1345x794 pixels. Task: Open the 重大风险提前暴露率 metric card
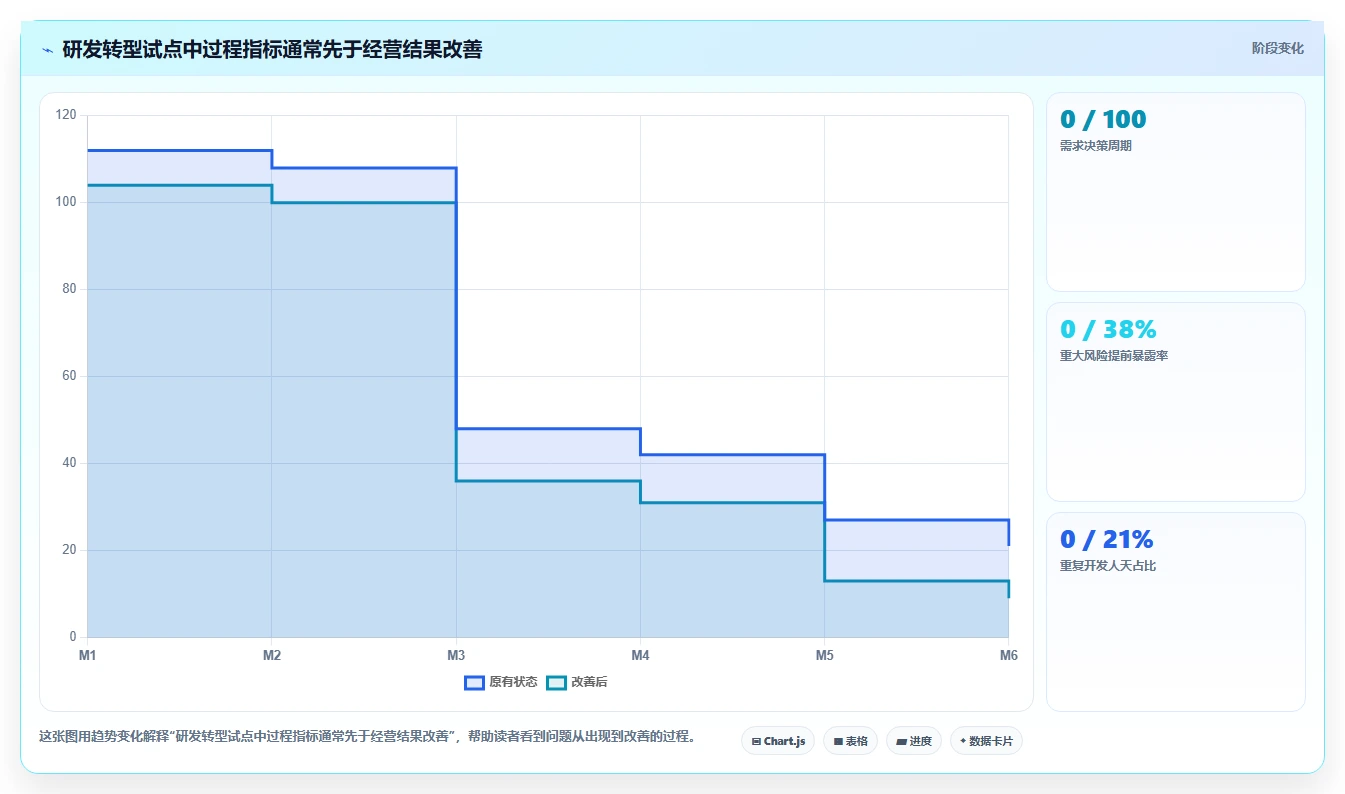click(x=1175, y=402)
